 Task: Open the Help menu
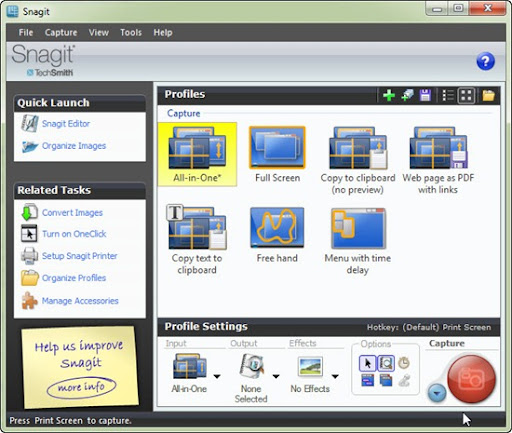pos(163,33)
